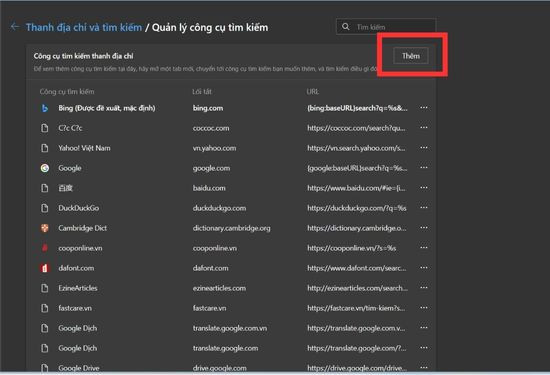This screenshot has width=550, height=375.
Task: Open more options for the Bing row
Action: pos(424,108)
